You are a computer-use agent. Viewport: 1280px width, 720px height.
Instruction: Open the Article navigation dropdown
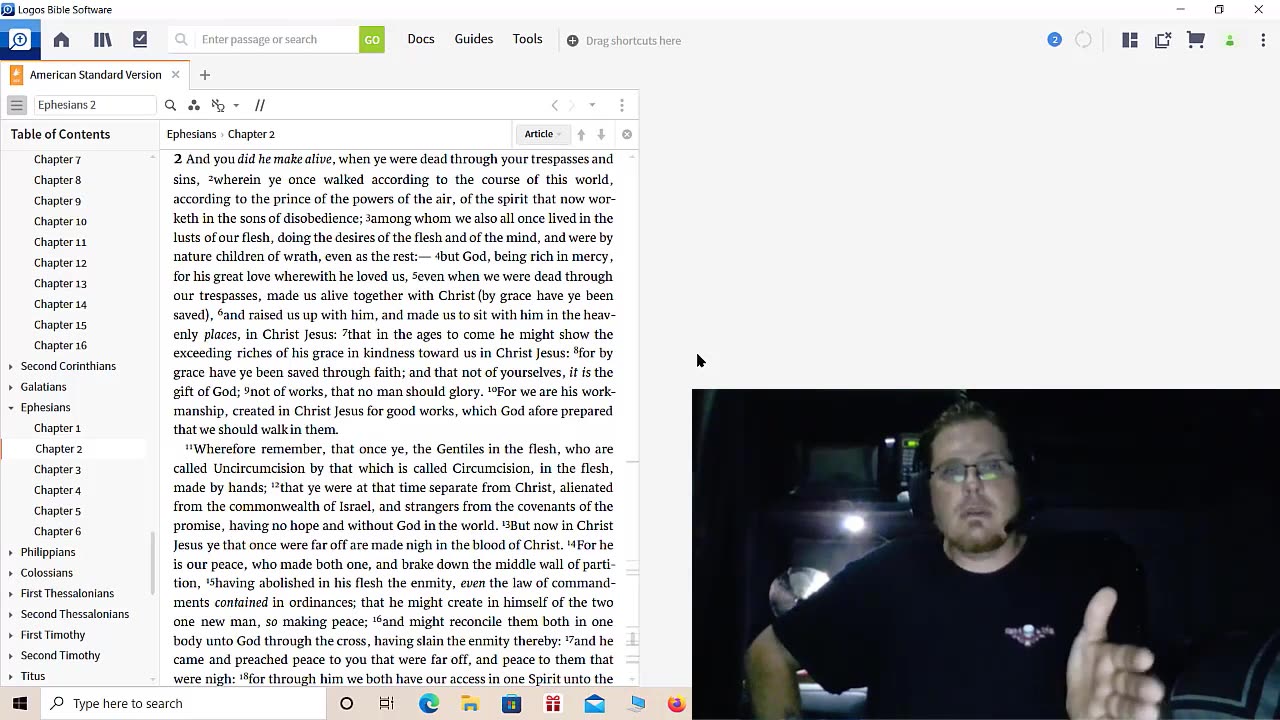pos(543,134)
